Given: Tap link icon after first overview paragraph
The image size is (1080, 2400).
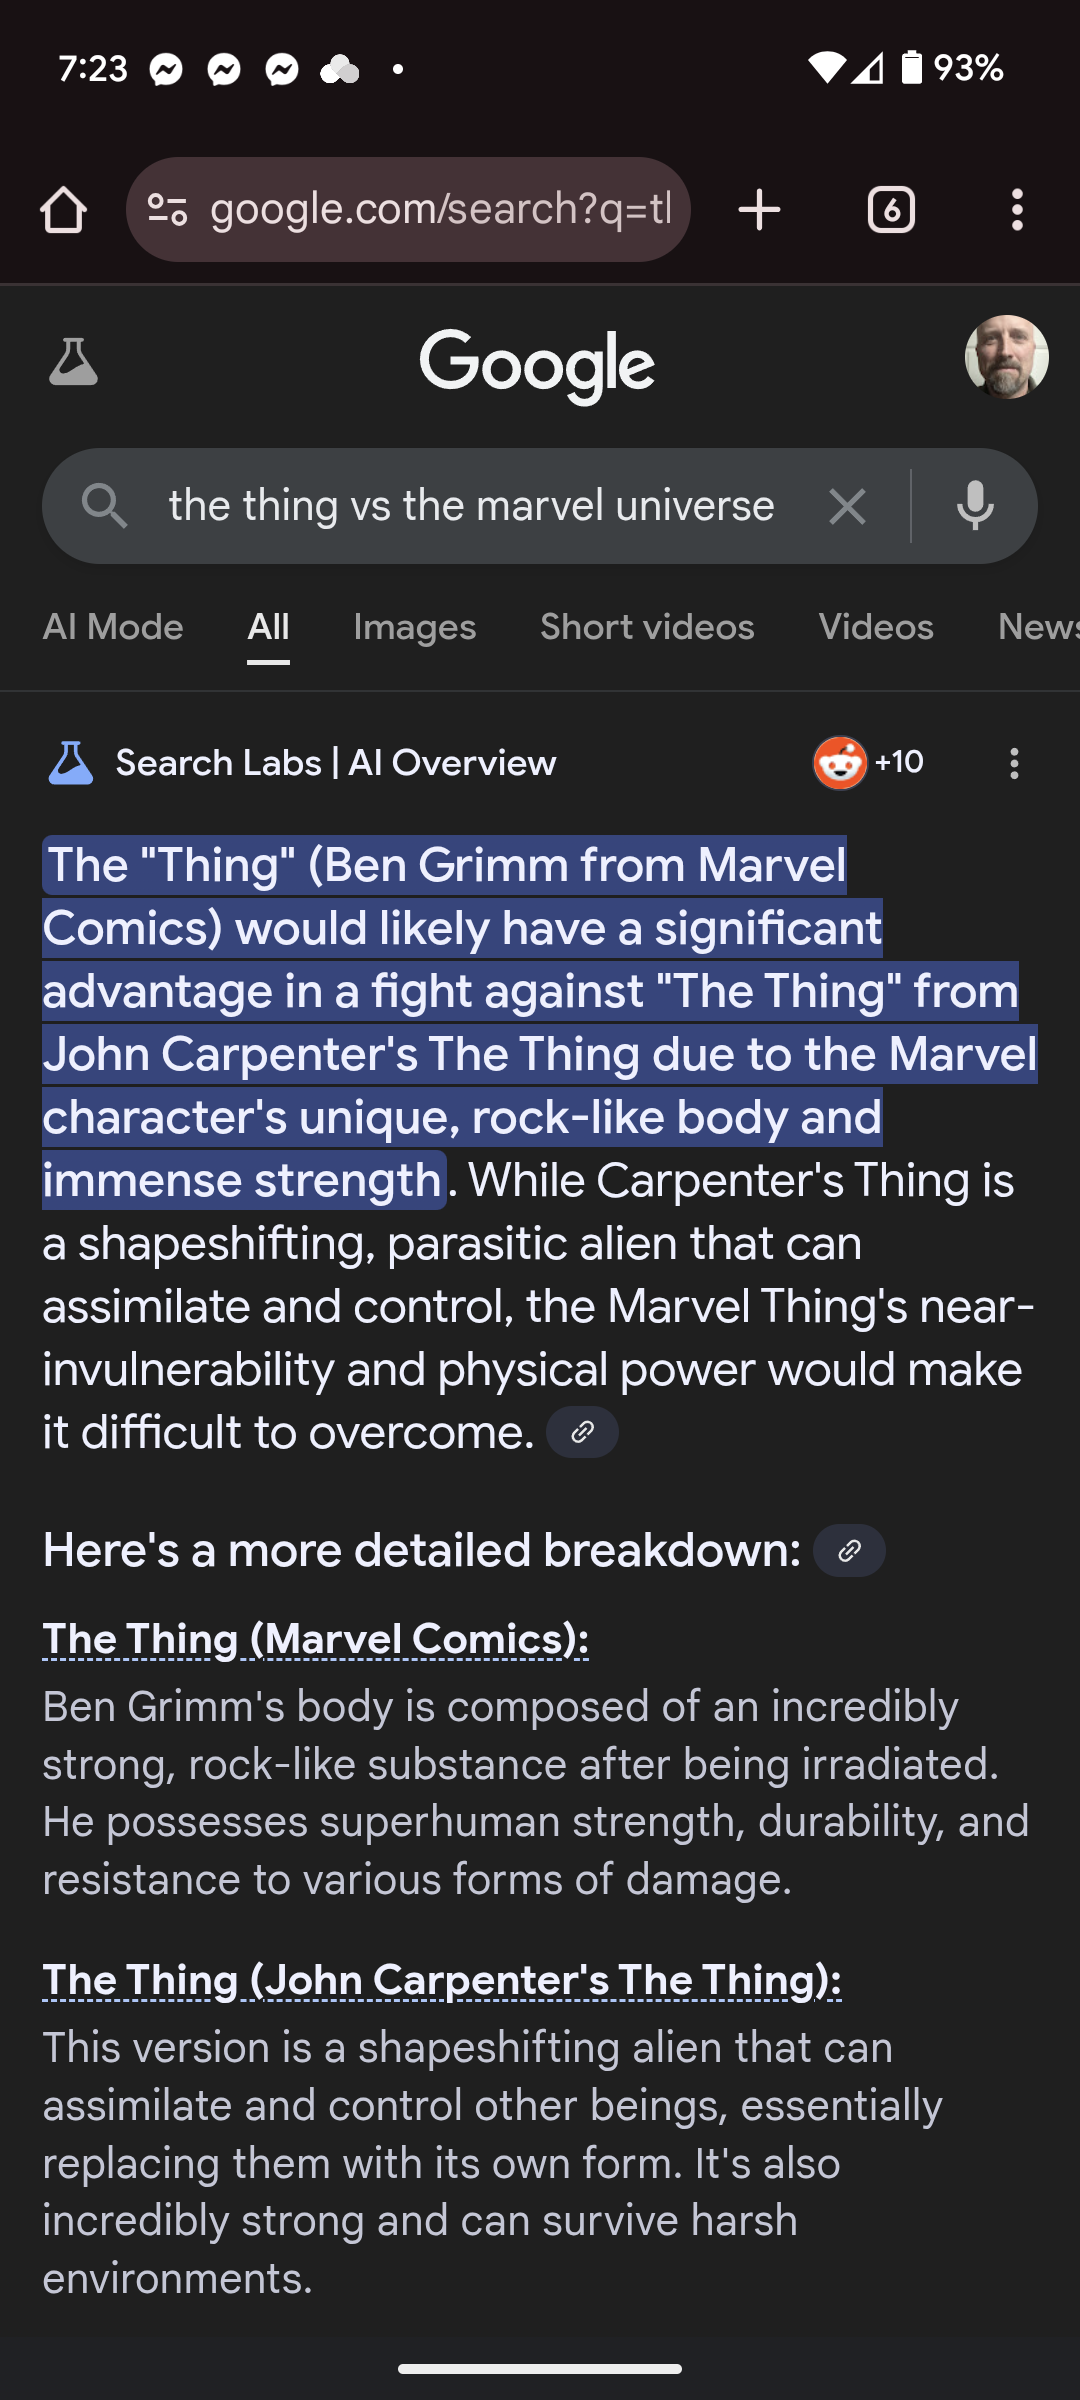Looking at the screenshot, I should (582, 1432).
